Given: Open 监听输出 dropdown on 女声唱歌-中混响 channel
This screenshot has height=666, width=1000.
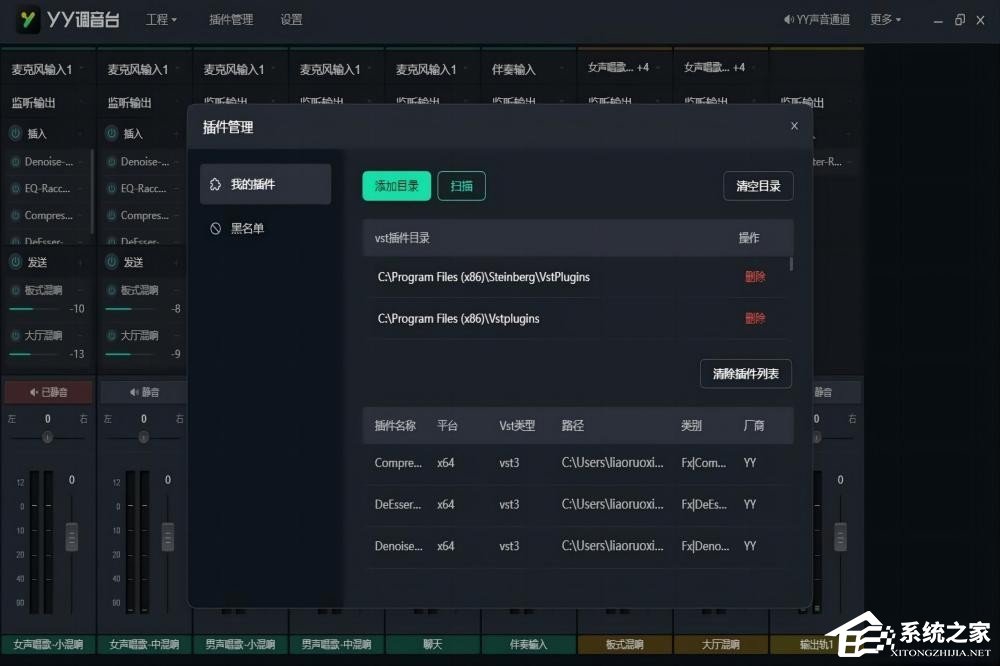Looking at the screenshot, I should tap(144, 103).
